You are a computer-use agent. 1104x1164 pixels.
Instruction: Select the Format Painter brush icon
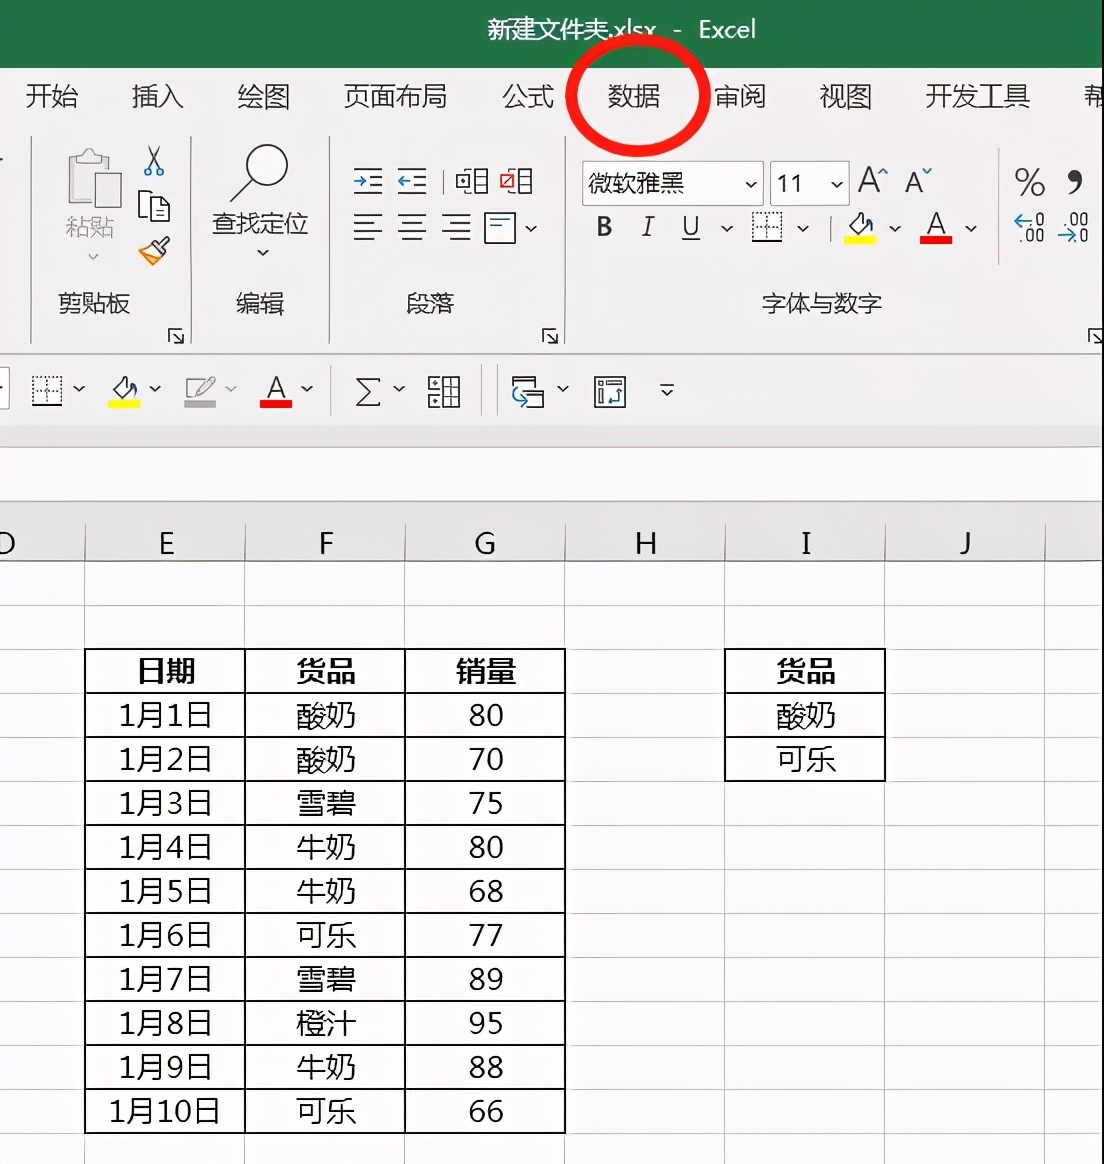click(154, 251)
